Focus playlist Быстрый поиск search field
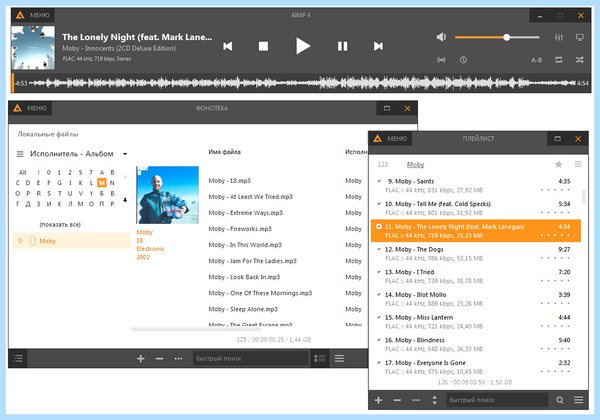 [497, 400]
